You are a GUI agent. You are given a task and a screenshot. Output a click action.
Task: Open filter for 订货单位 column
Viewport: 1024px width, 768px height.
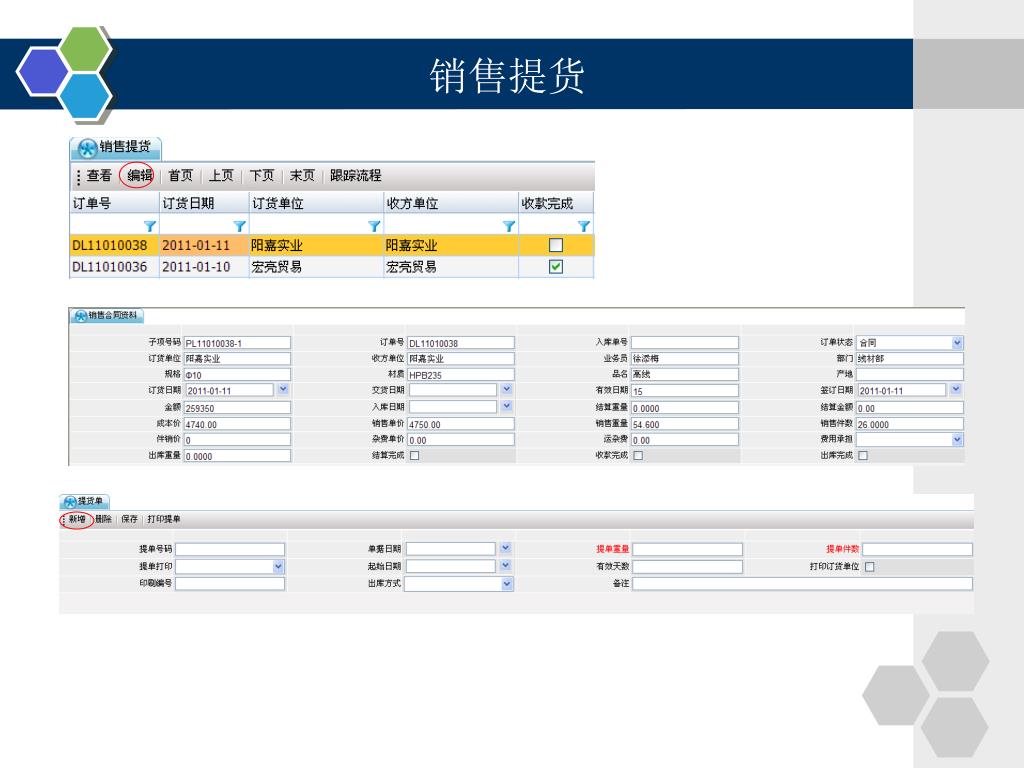[374, 226]
